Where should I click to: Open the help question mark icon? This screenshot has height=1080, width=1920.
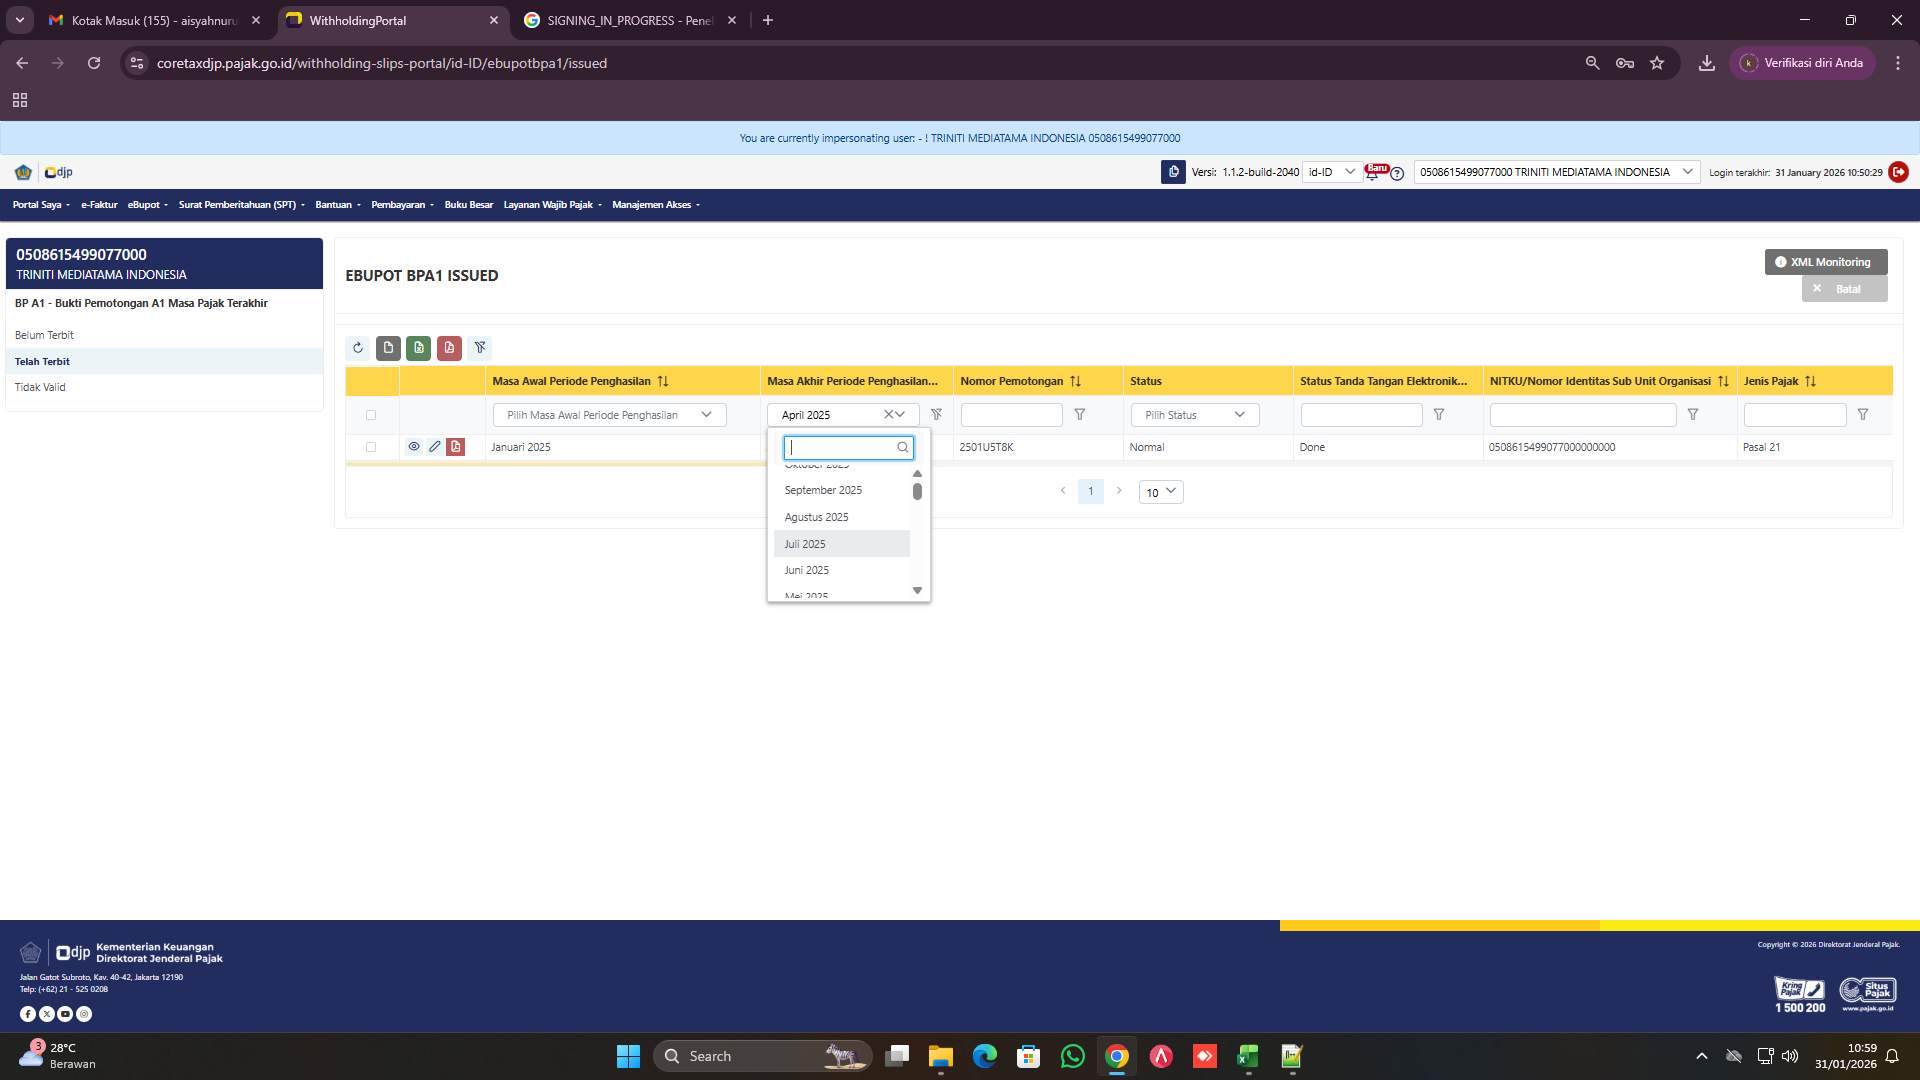tap(1397, 174)
